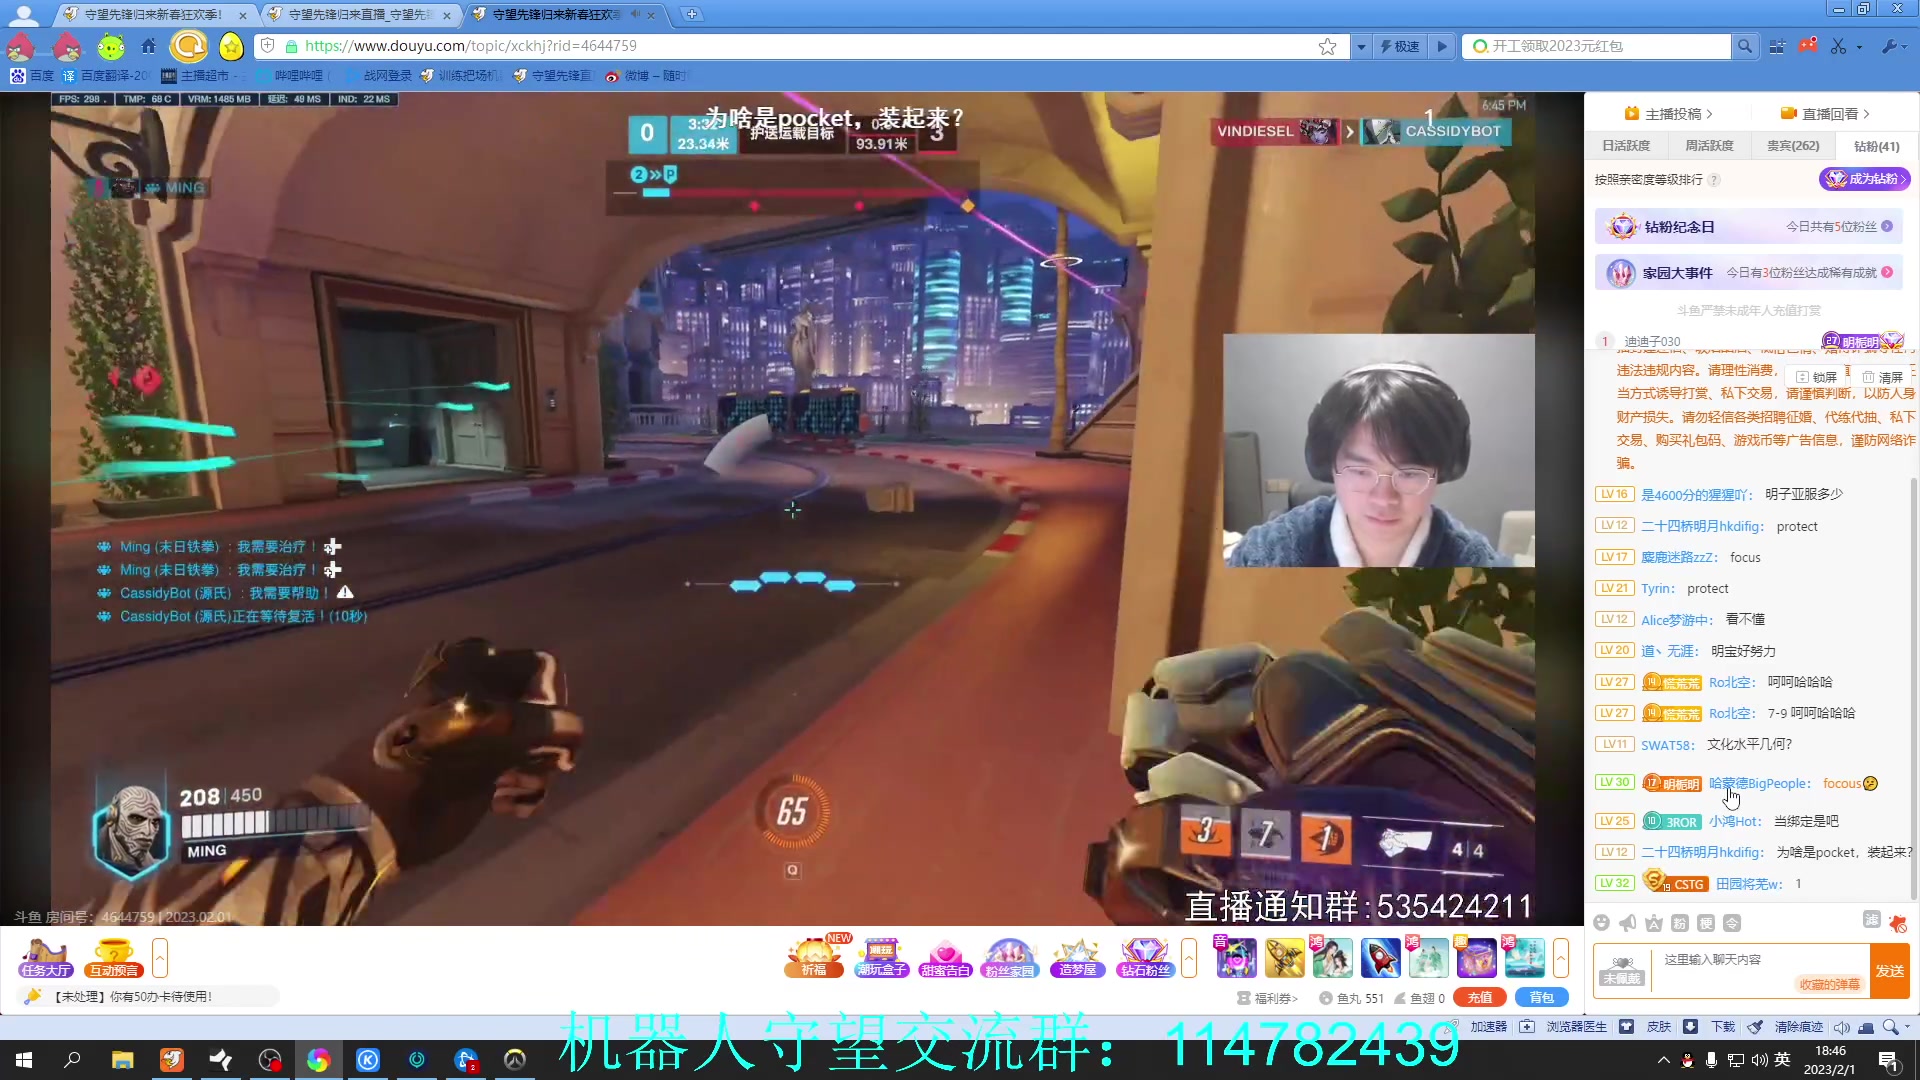Open the 互动预言 prediction icon
This screenshot has width=1920, height=1080.
pyautogui.click(x=113, y=958)
